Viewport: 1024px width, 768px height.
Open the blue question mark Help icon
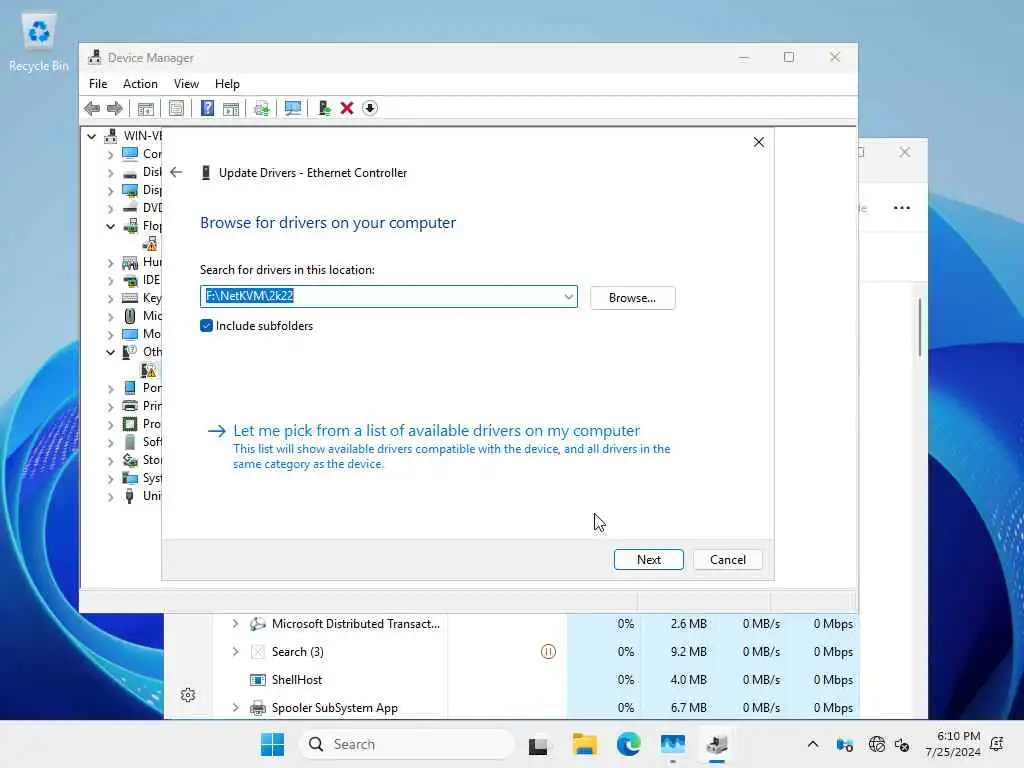207,108
